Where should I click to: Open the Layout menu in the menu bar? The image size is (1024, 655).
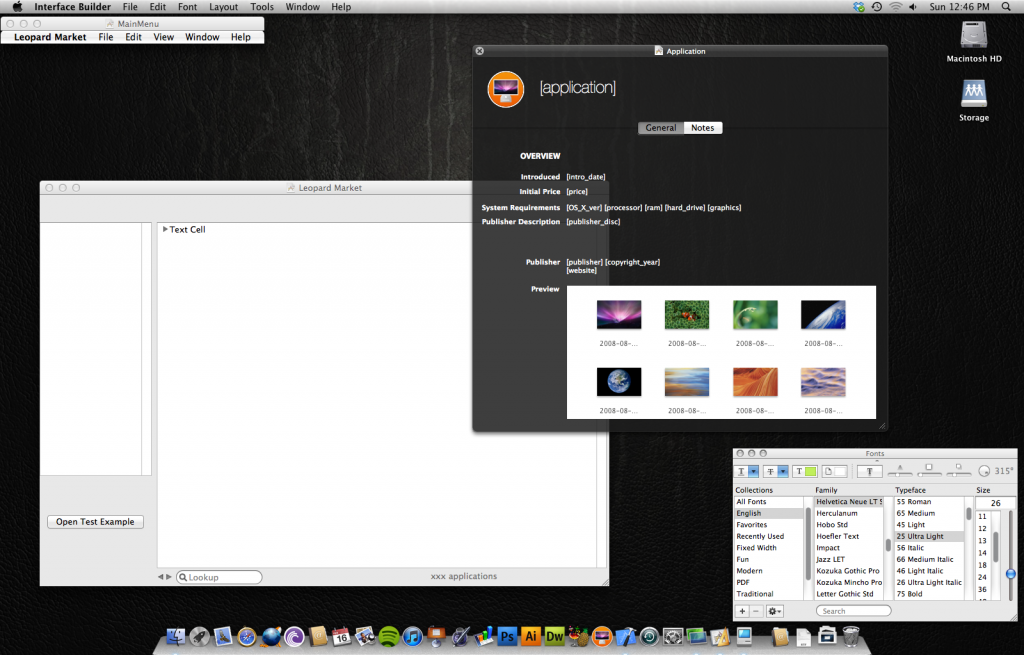223,7
